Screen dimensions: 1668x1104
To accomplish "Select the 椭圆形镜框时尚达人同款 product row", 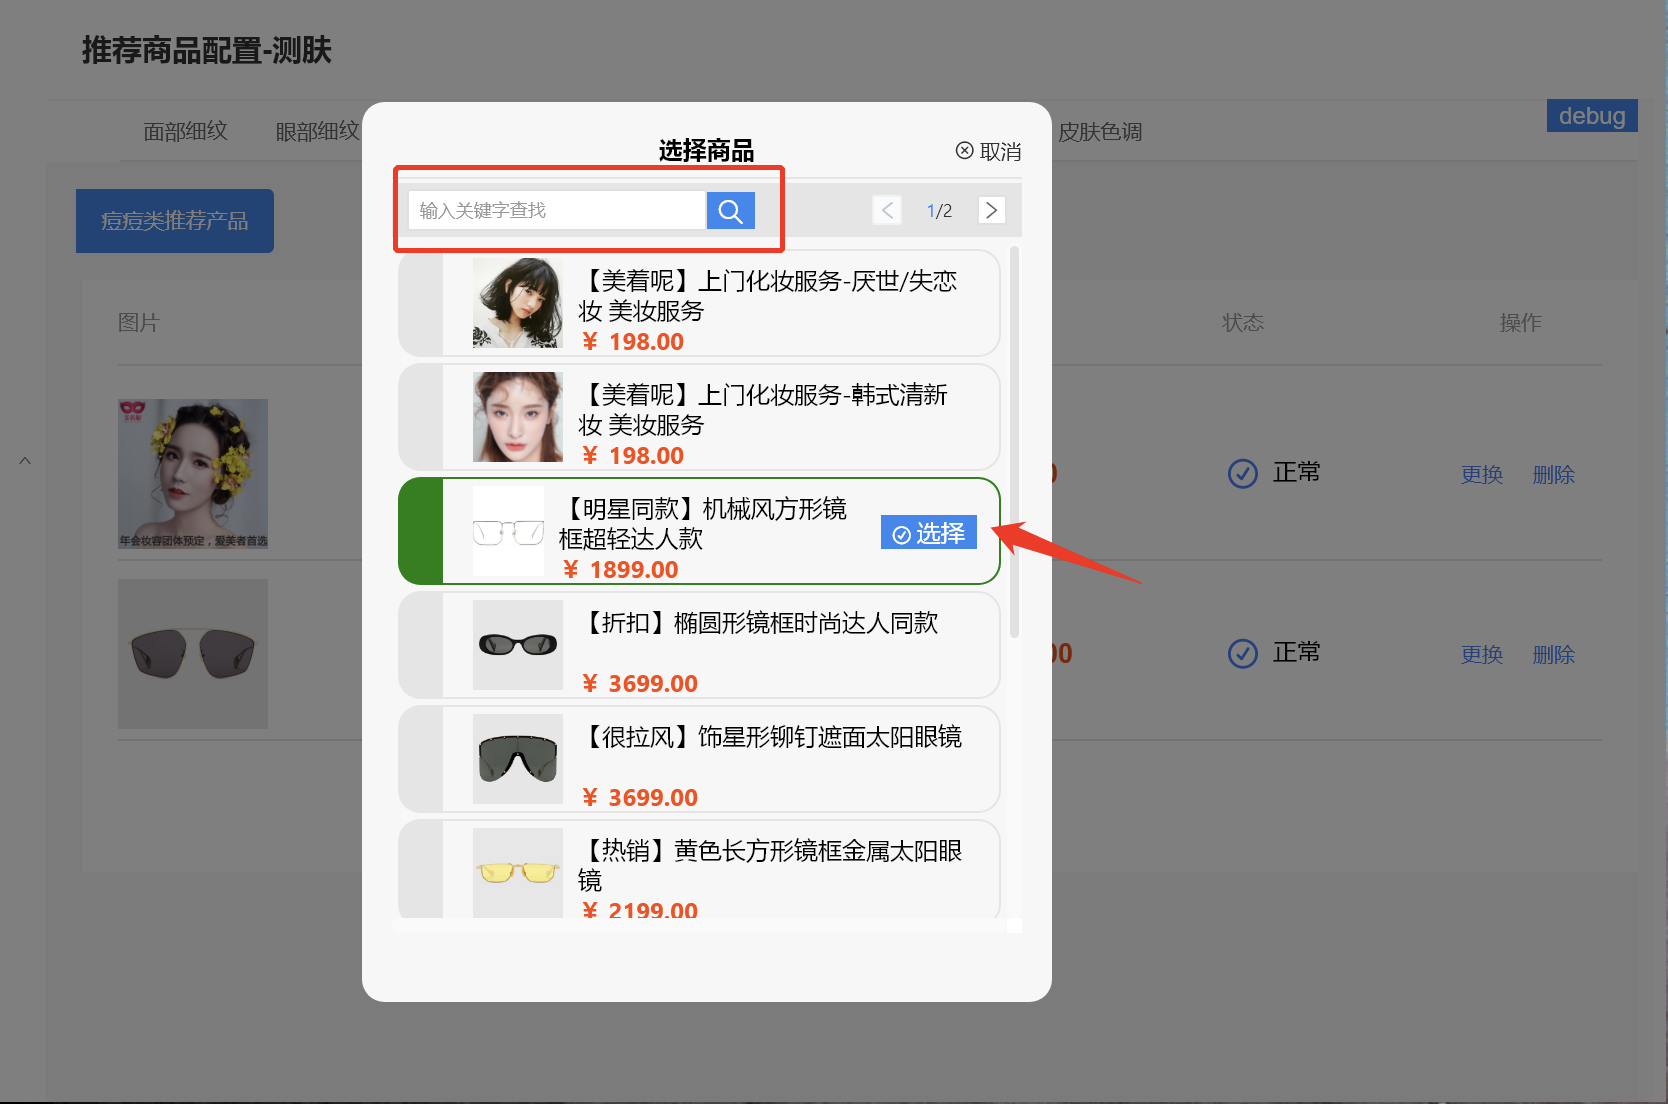I will (699, 645).
